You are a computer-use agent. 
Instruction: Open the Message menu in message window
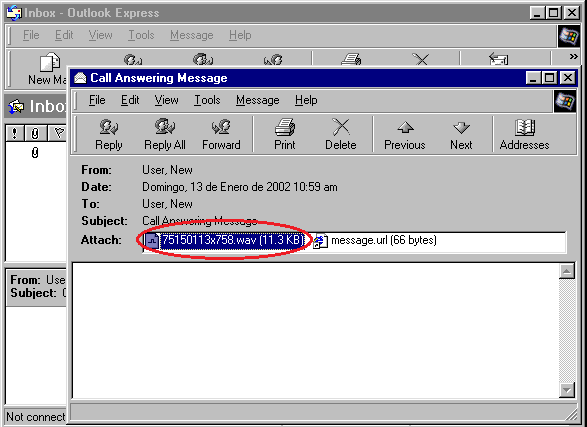click(258, 100)
